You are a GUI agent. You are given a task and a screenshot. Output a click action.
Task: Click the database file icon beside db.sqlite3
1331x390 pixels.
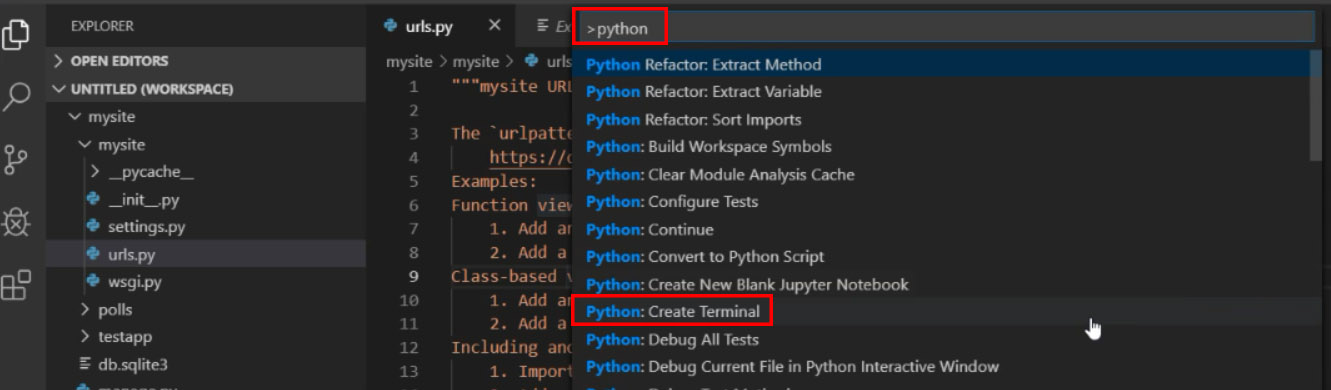click(86, 364)
